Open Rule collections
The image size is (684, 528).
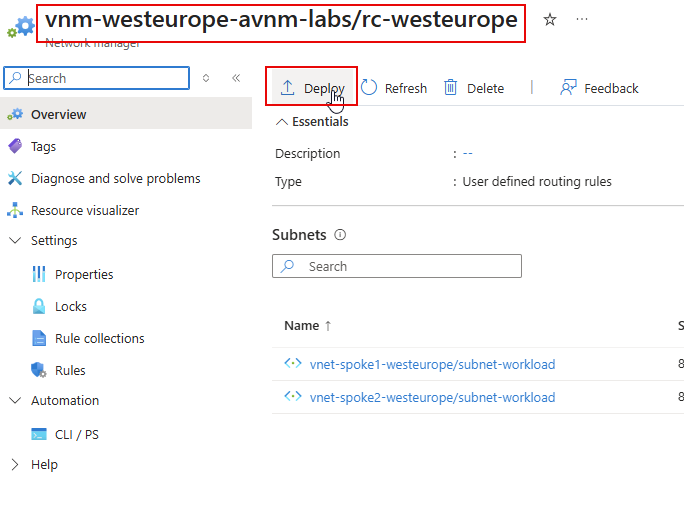[99, 338]
